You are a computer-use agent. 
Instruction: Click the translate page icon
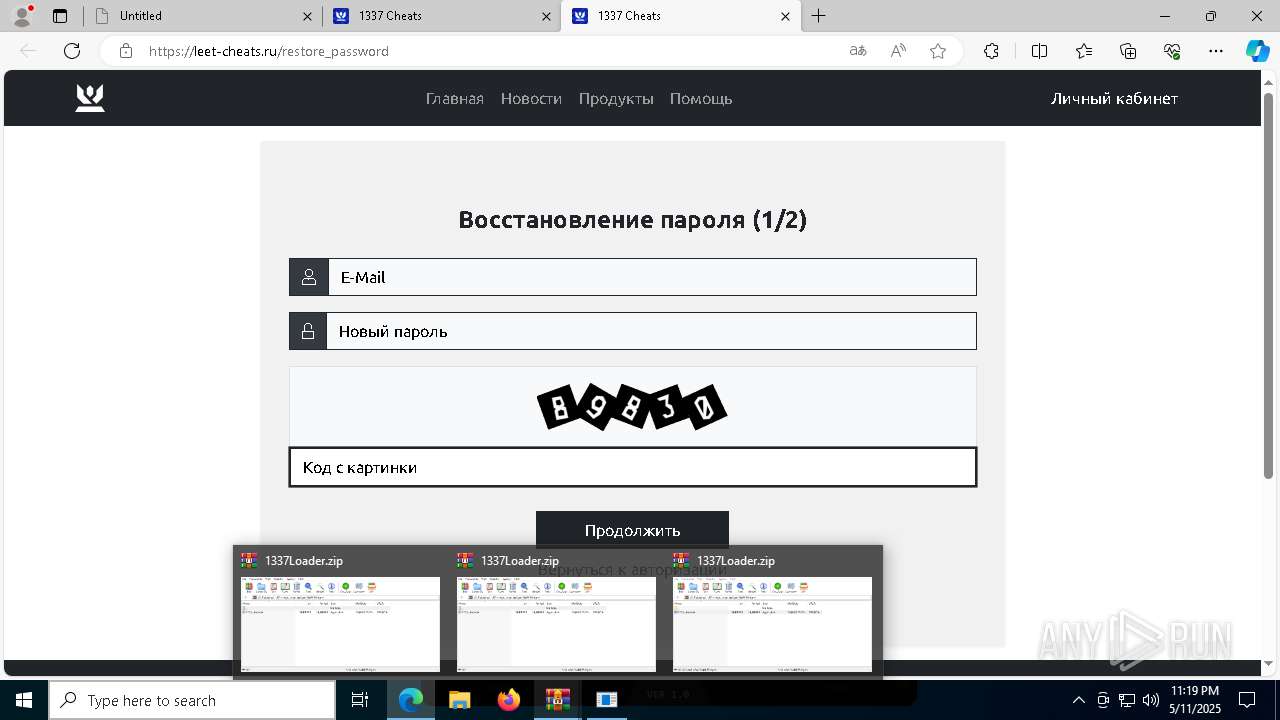(x=858, y=51)
